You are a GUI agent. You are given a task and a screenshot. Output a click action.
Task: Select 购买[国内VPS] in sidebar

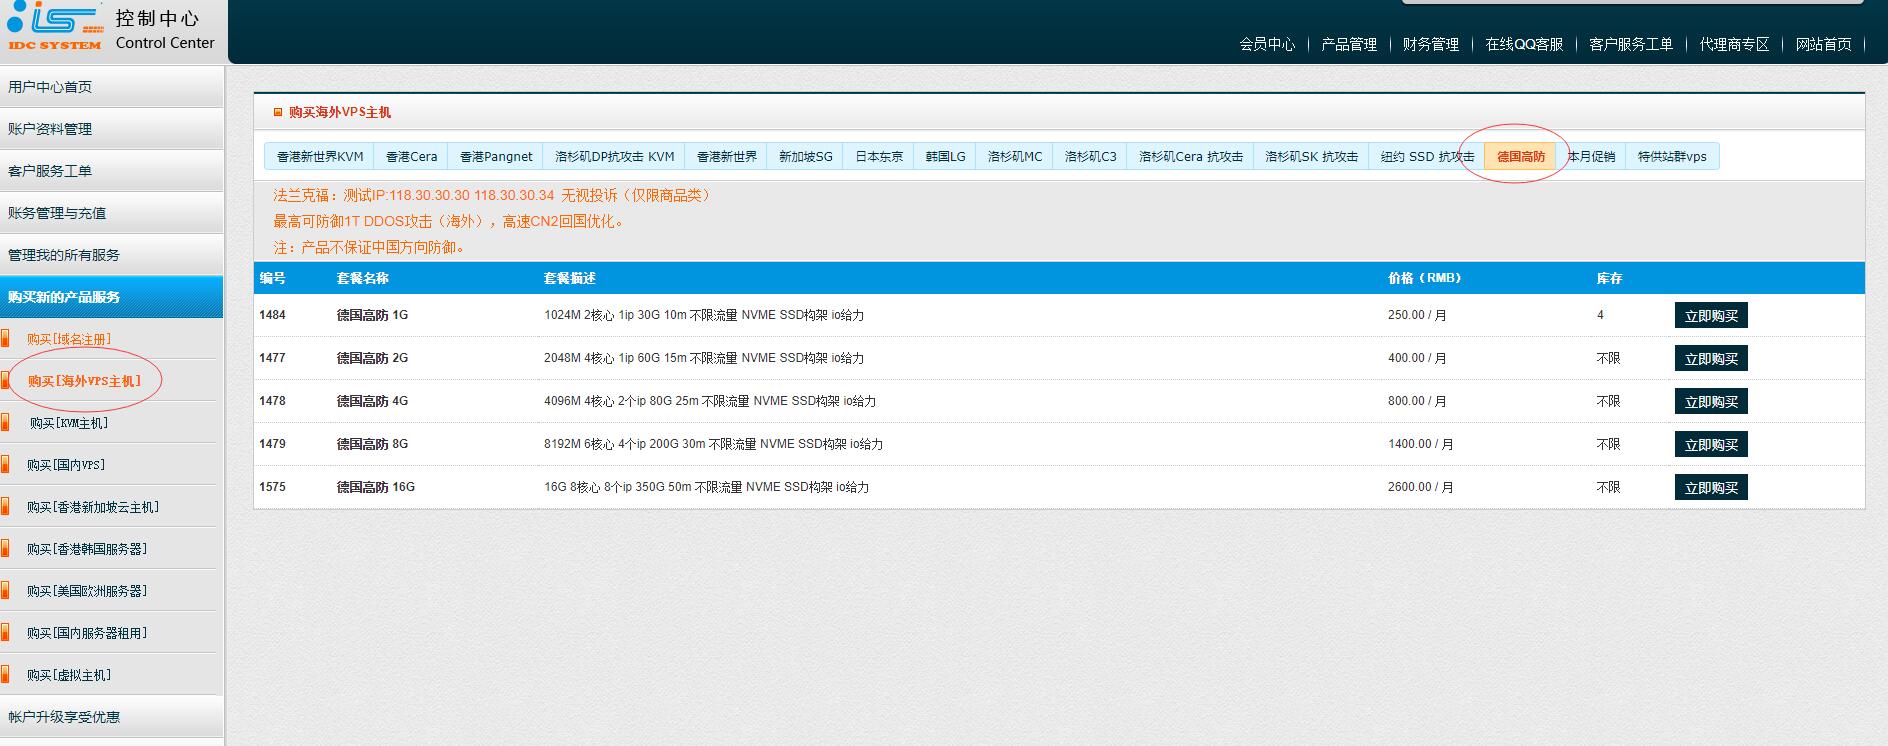66,465
